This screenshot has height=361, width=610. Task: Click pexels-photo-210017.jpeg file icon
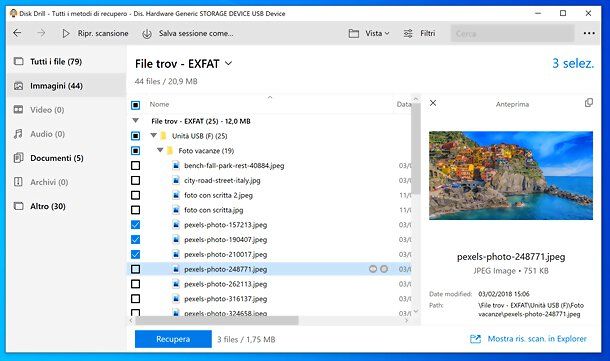click(176, 254)
